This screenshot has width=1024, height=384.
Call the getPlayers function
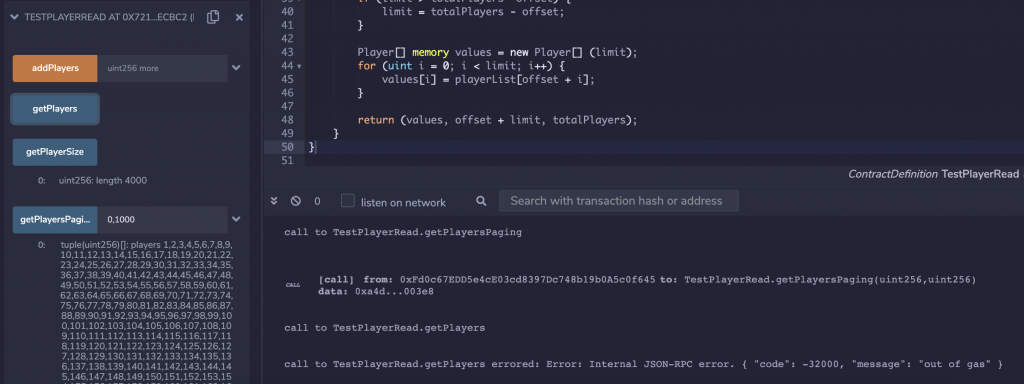(56, 109)
